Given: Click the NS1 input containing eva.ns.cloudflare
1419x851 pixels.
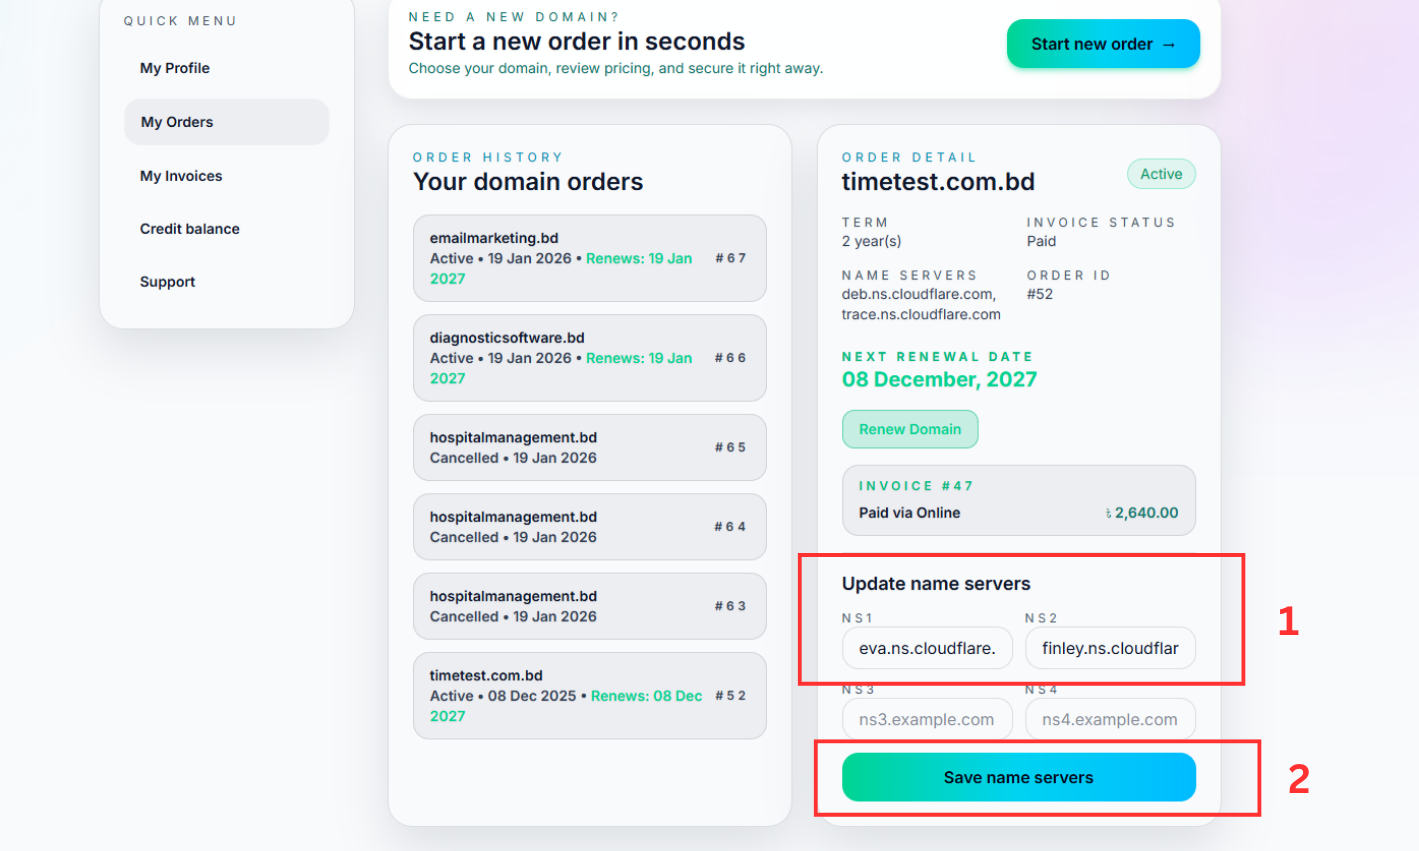Looking at the screenshot, I should click(x=926, y=648).
